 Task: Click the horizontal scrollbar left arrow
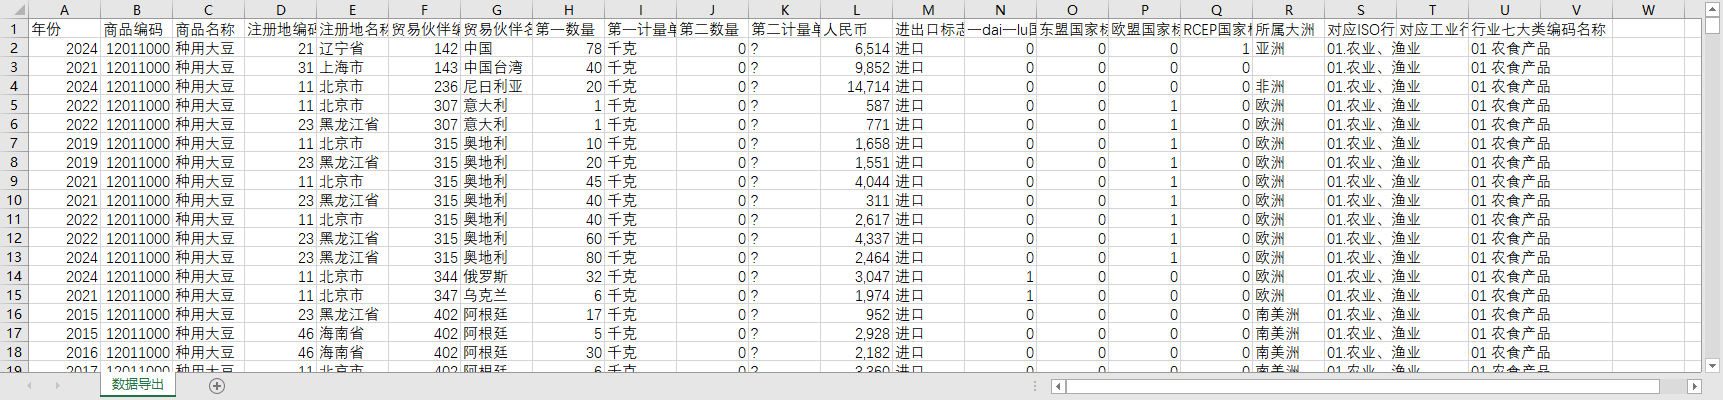1058,386
